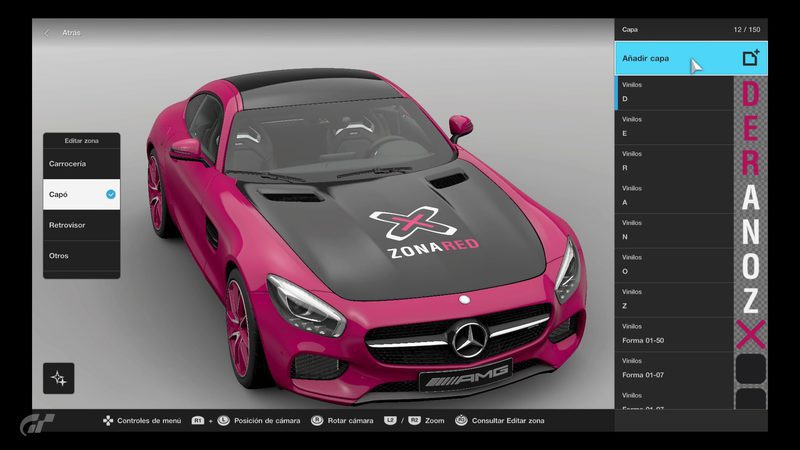Viewport: 800px width, 450px height.
Task: Click the white N decal thumbnail
Action: click(751, 231)
